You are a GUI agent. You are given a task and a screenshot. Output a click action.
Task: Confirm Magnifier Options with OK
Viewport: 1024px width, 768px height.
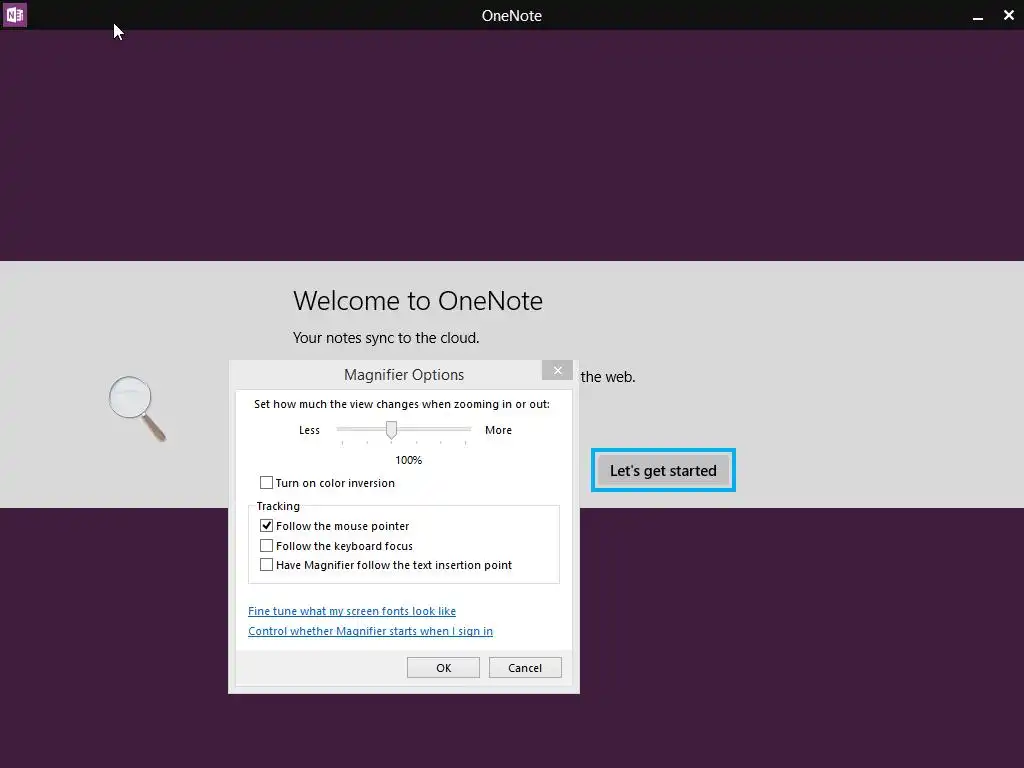point(443,667)
